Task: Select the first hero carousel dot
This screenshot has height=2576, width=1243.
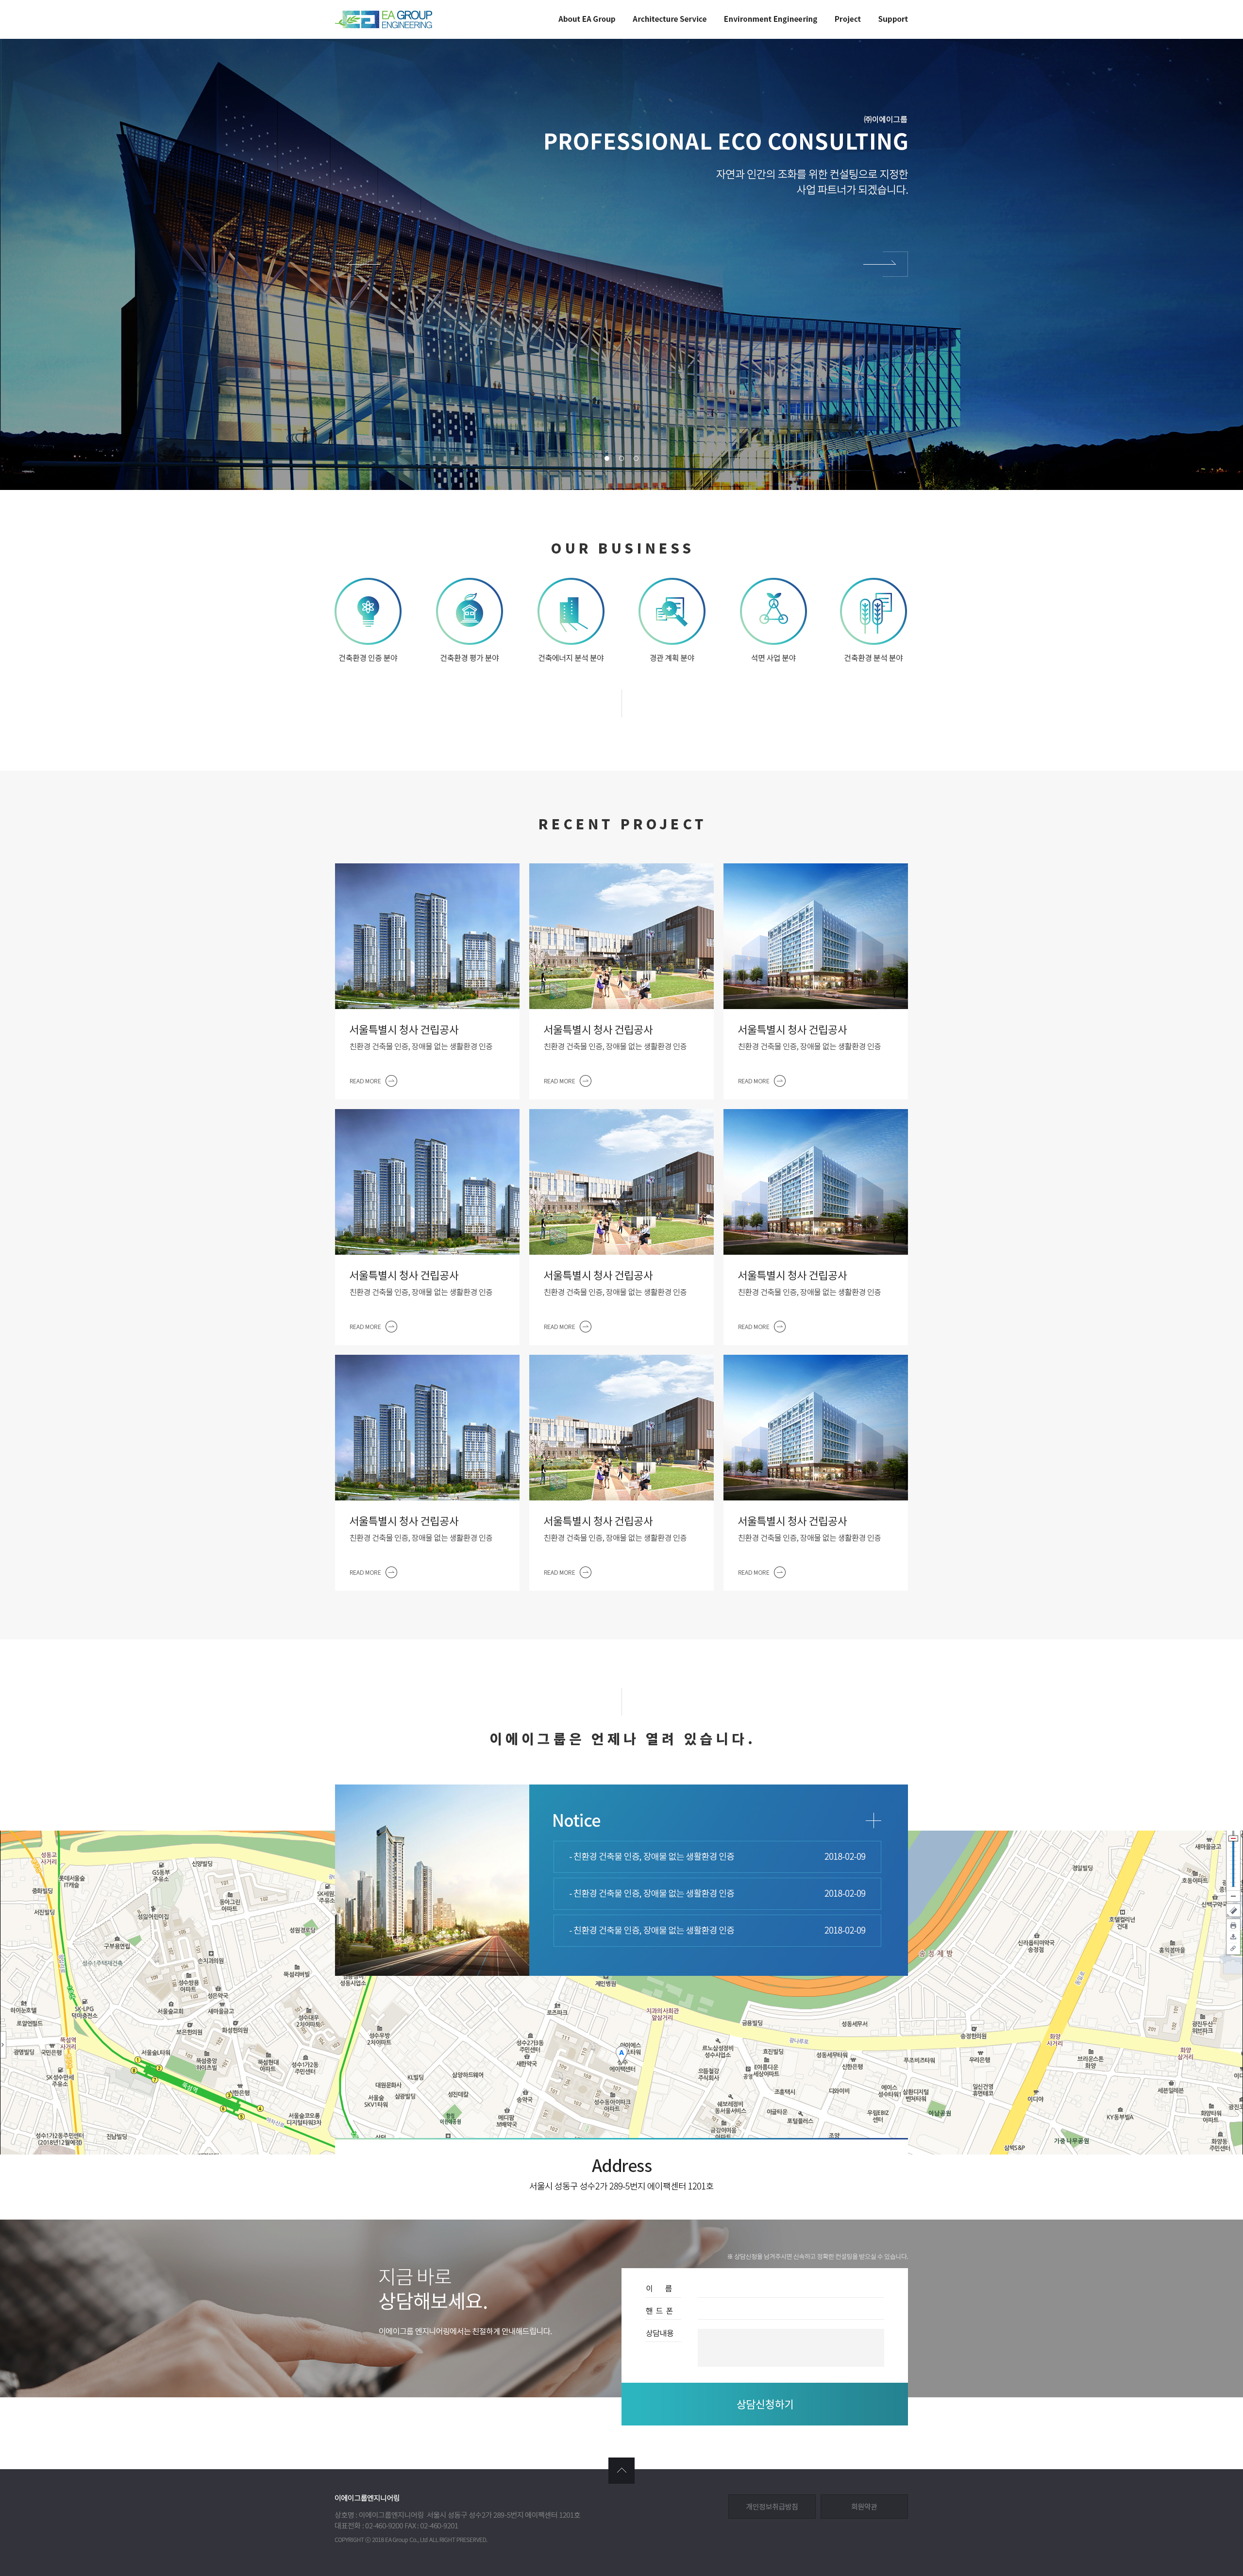Action: pos(607,458)
